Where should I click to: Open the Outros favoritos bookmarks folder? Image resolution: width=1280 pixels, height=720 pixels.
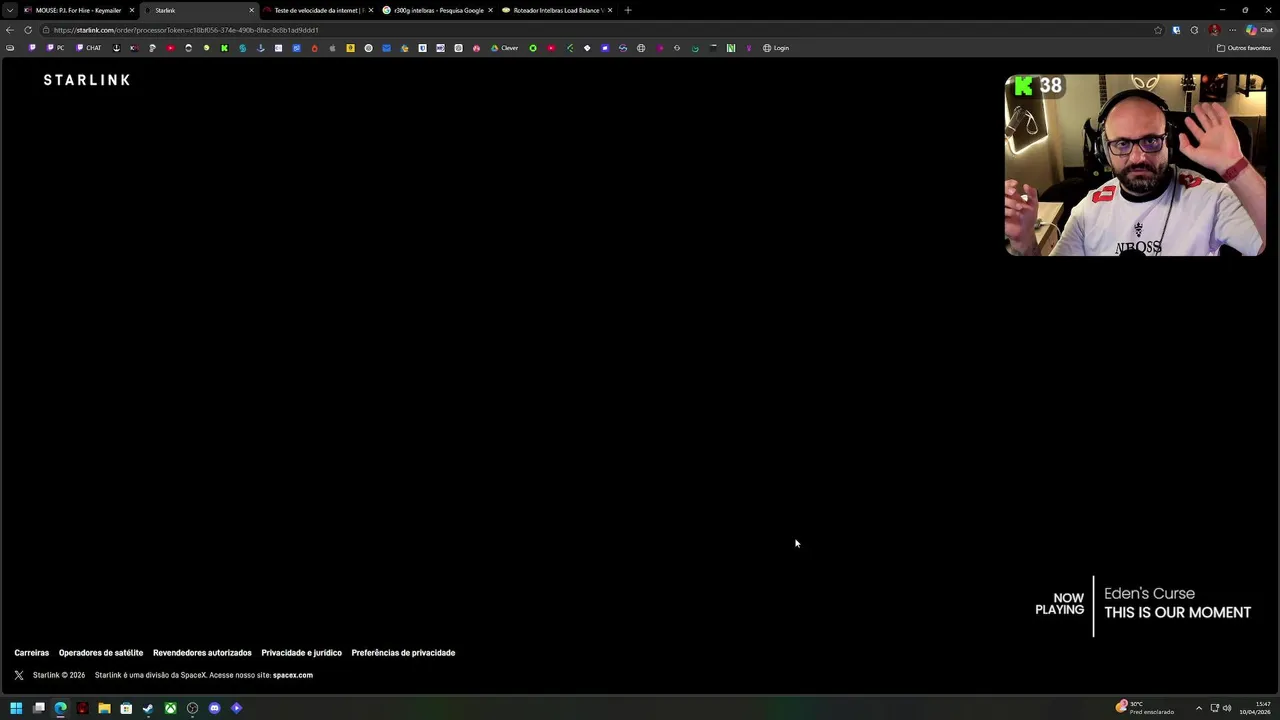tap(1244, 48)
